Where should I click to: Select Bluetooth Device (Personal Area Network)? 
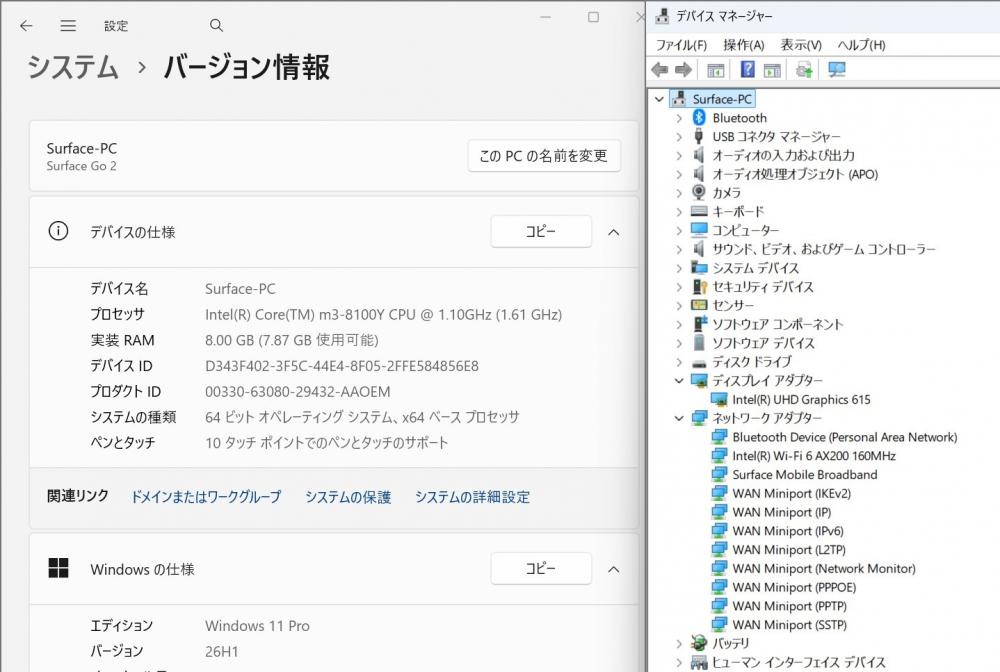click(844, 437)
